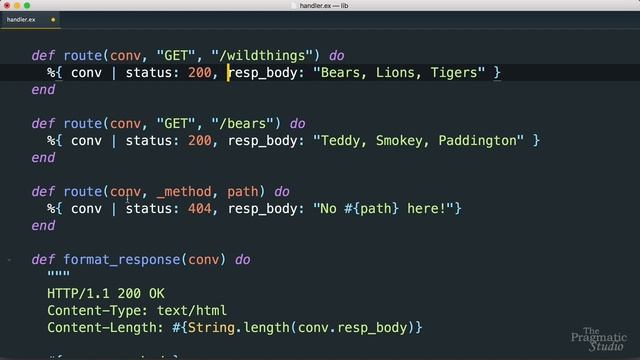The width and height of the screenshot is (640, 360).
Task: Select the handler.ex tab
Action: point(30,20)
